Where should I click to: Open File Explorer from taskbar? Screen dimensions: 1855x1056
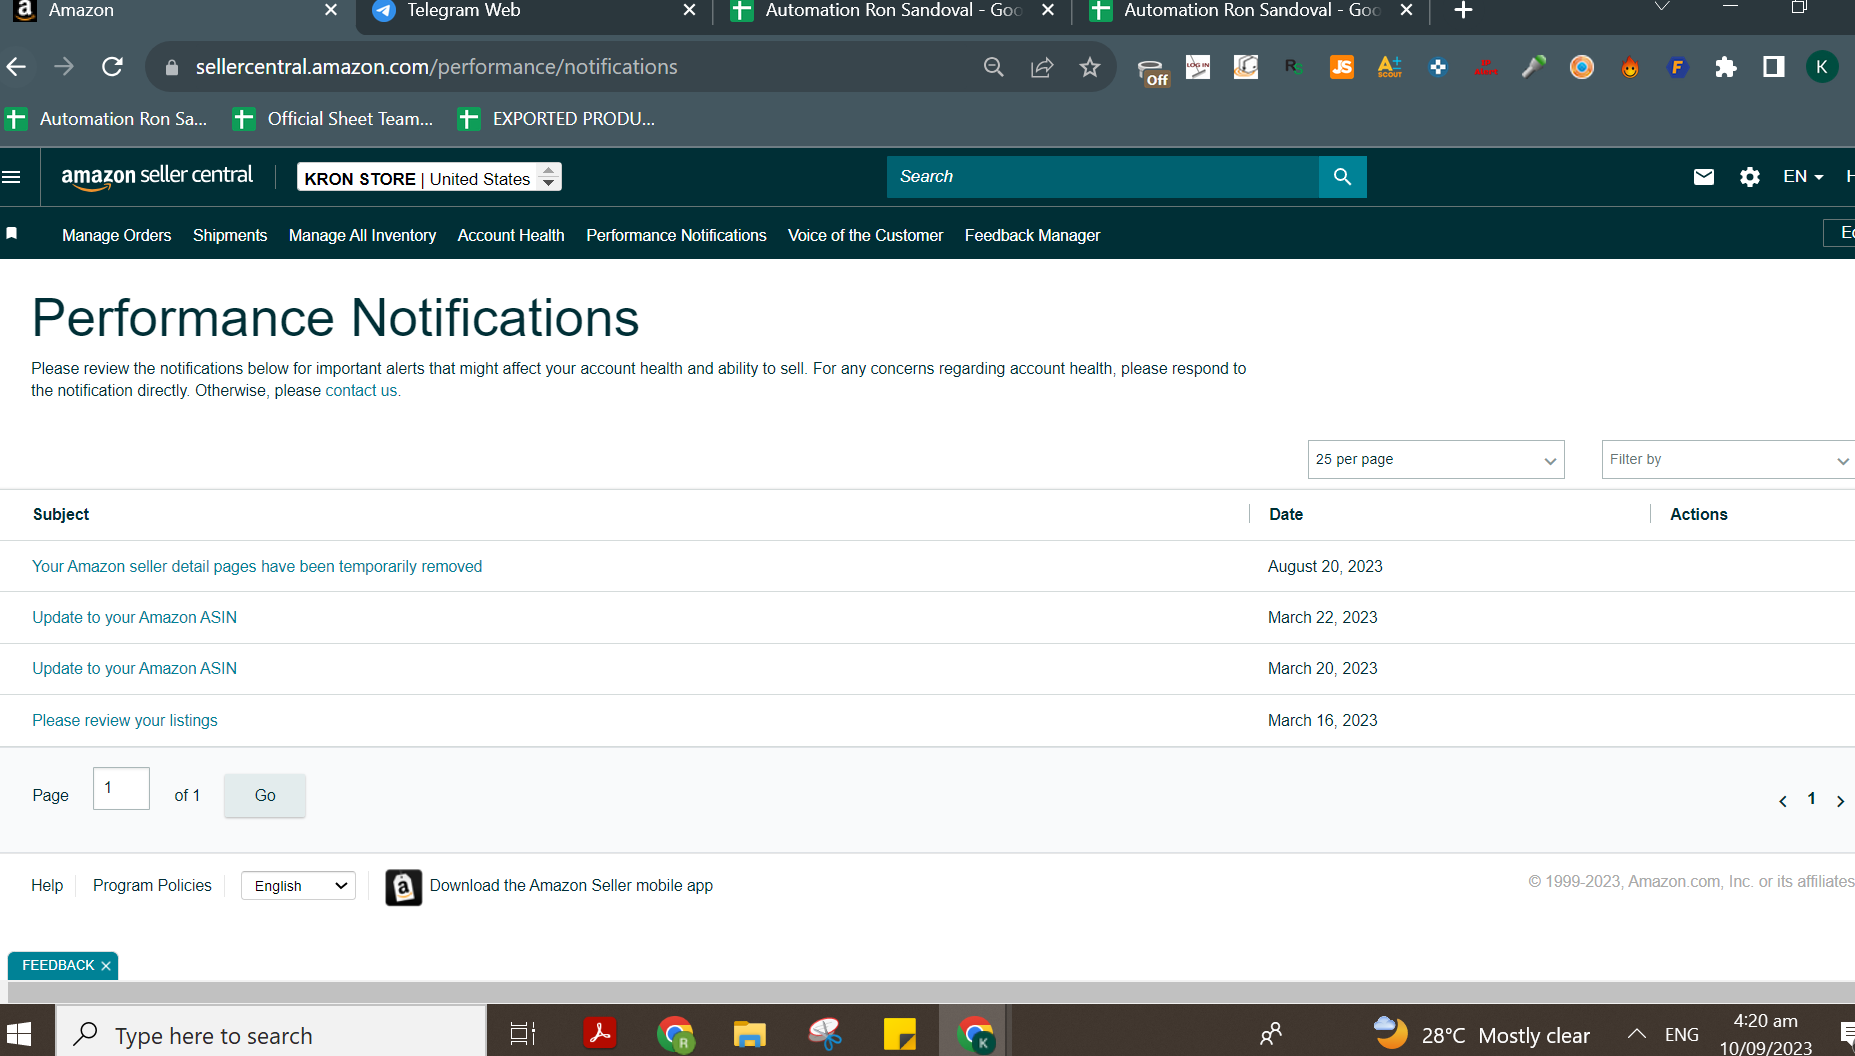[x=749, y=1034]
